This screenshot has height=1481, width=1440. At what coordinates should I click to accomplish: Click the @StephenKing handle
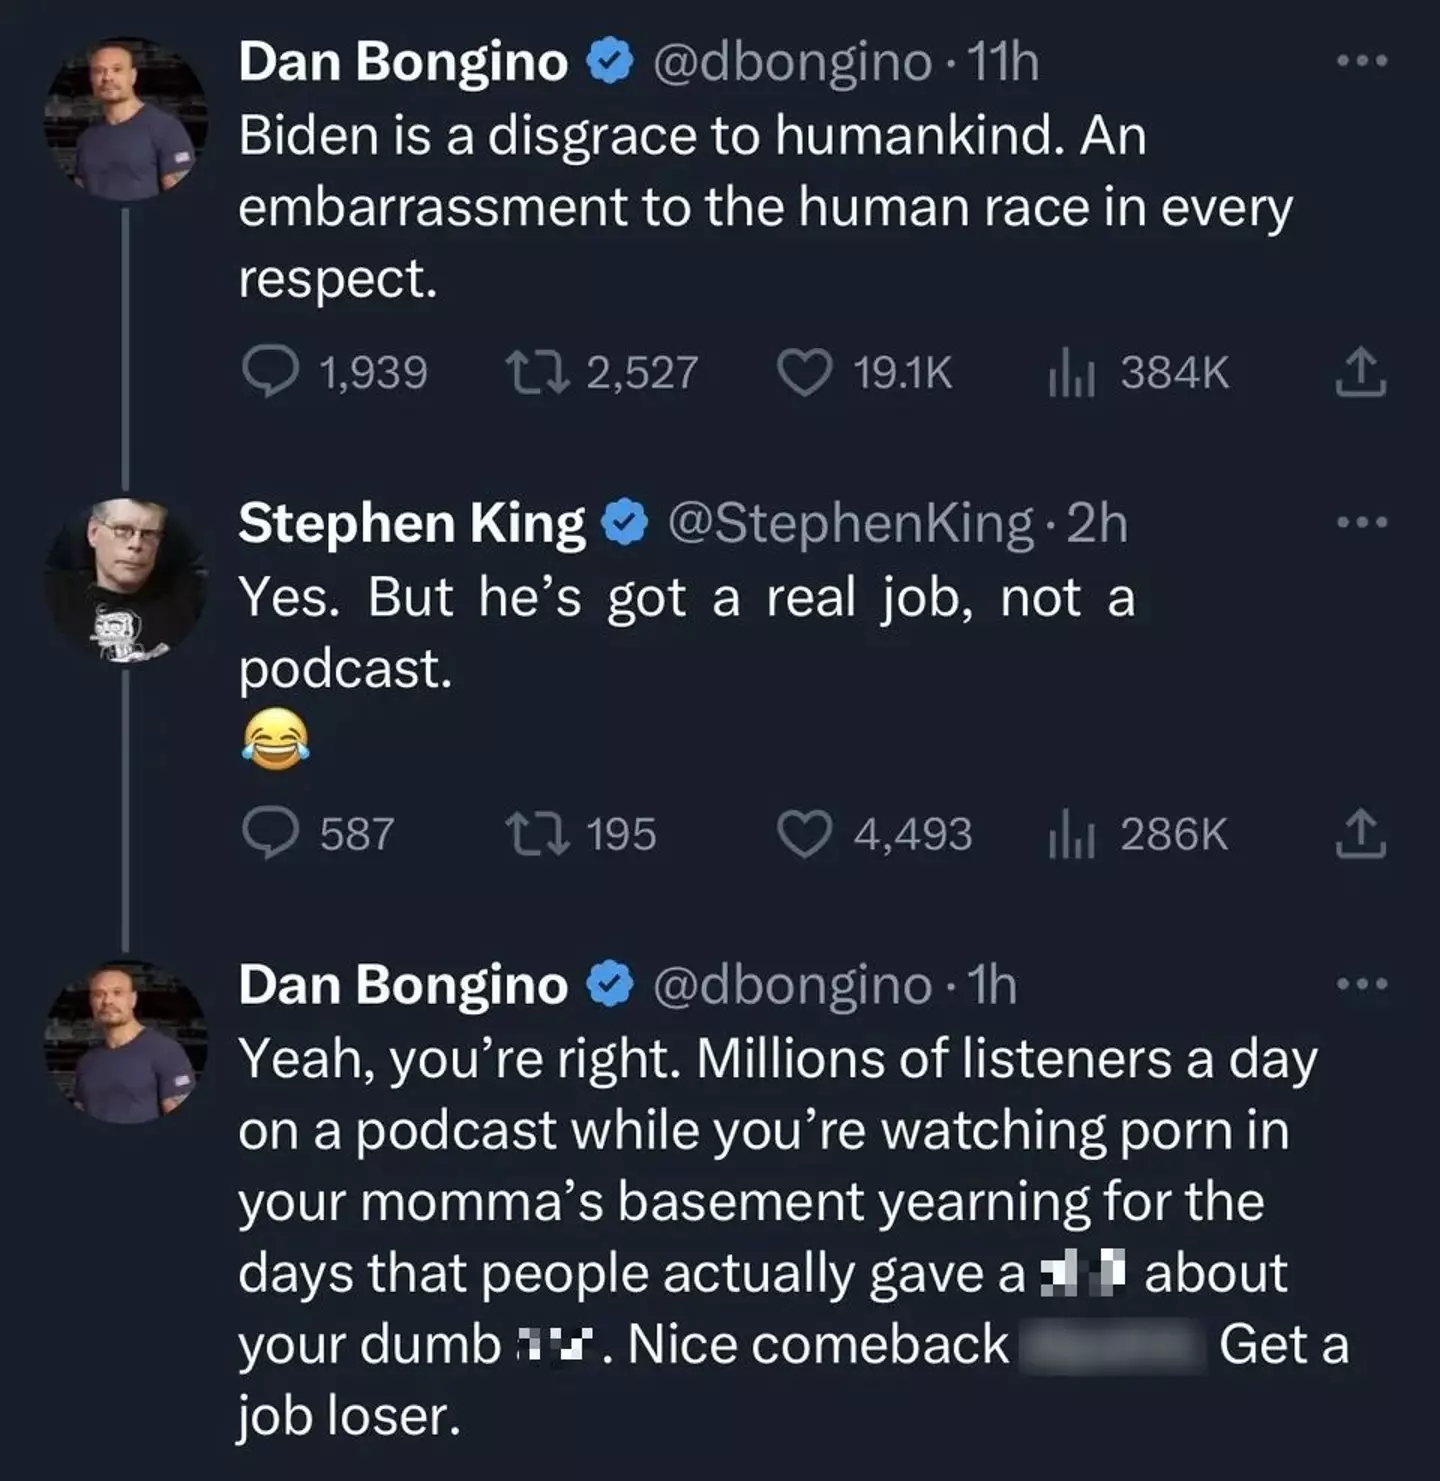[849, 523]
